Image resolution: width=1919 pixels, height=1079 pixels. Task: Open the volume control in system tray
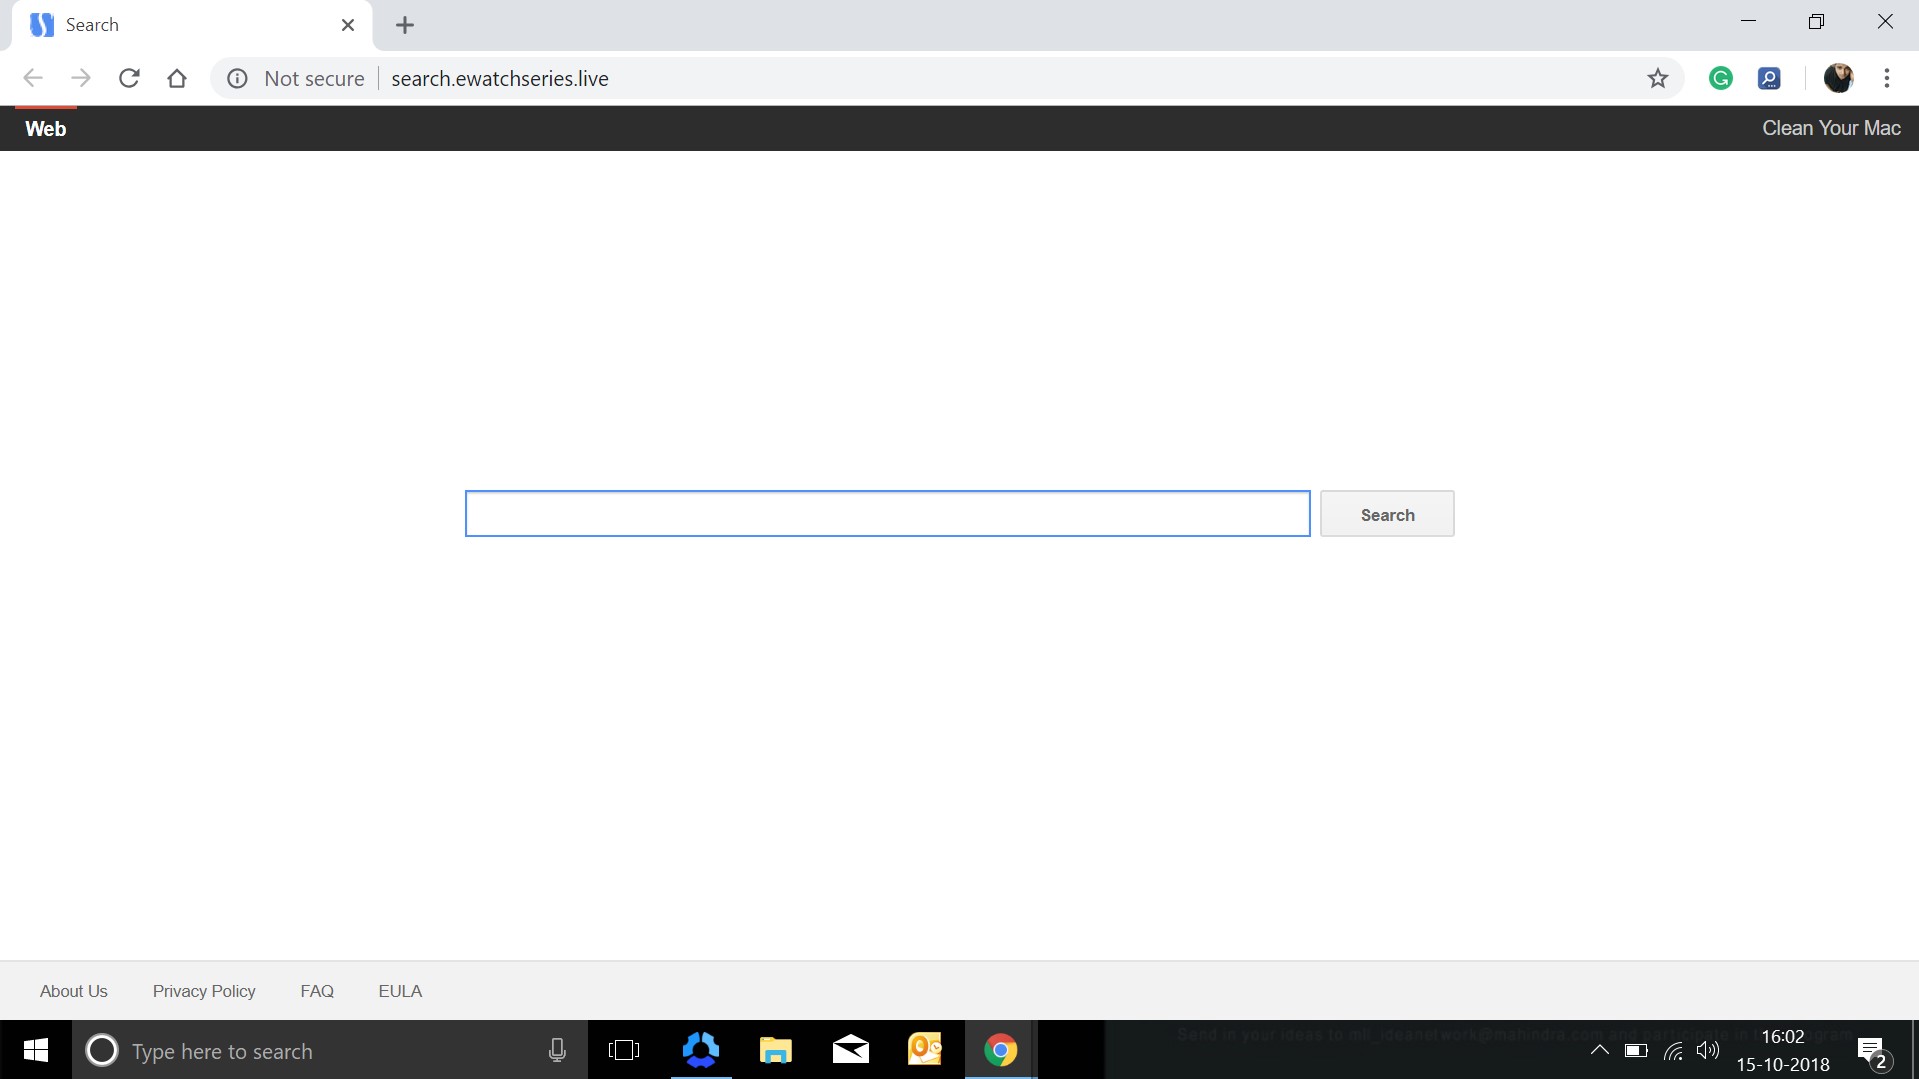click(x=1708, y=1050)
